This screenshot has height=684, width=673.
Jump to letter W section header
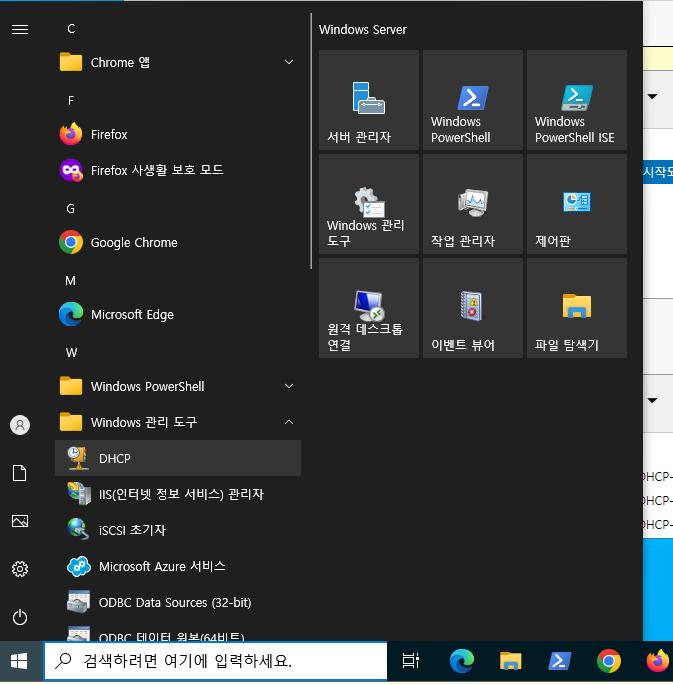[x=71, y=353]
